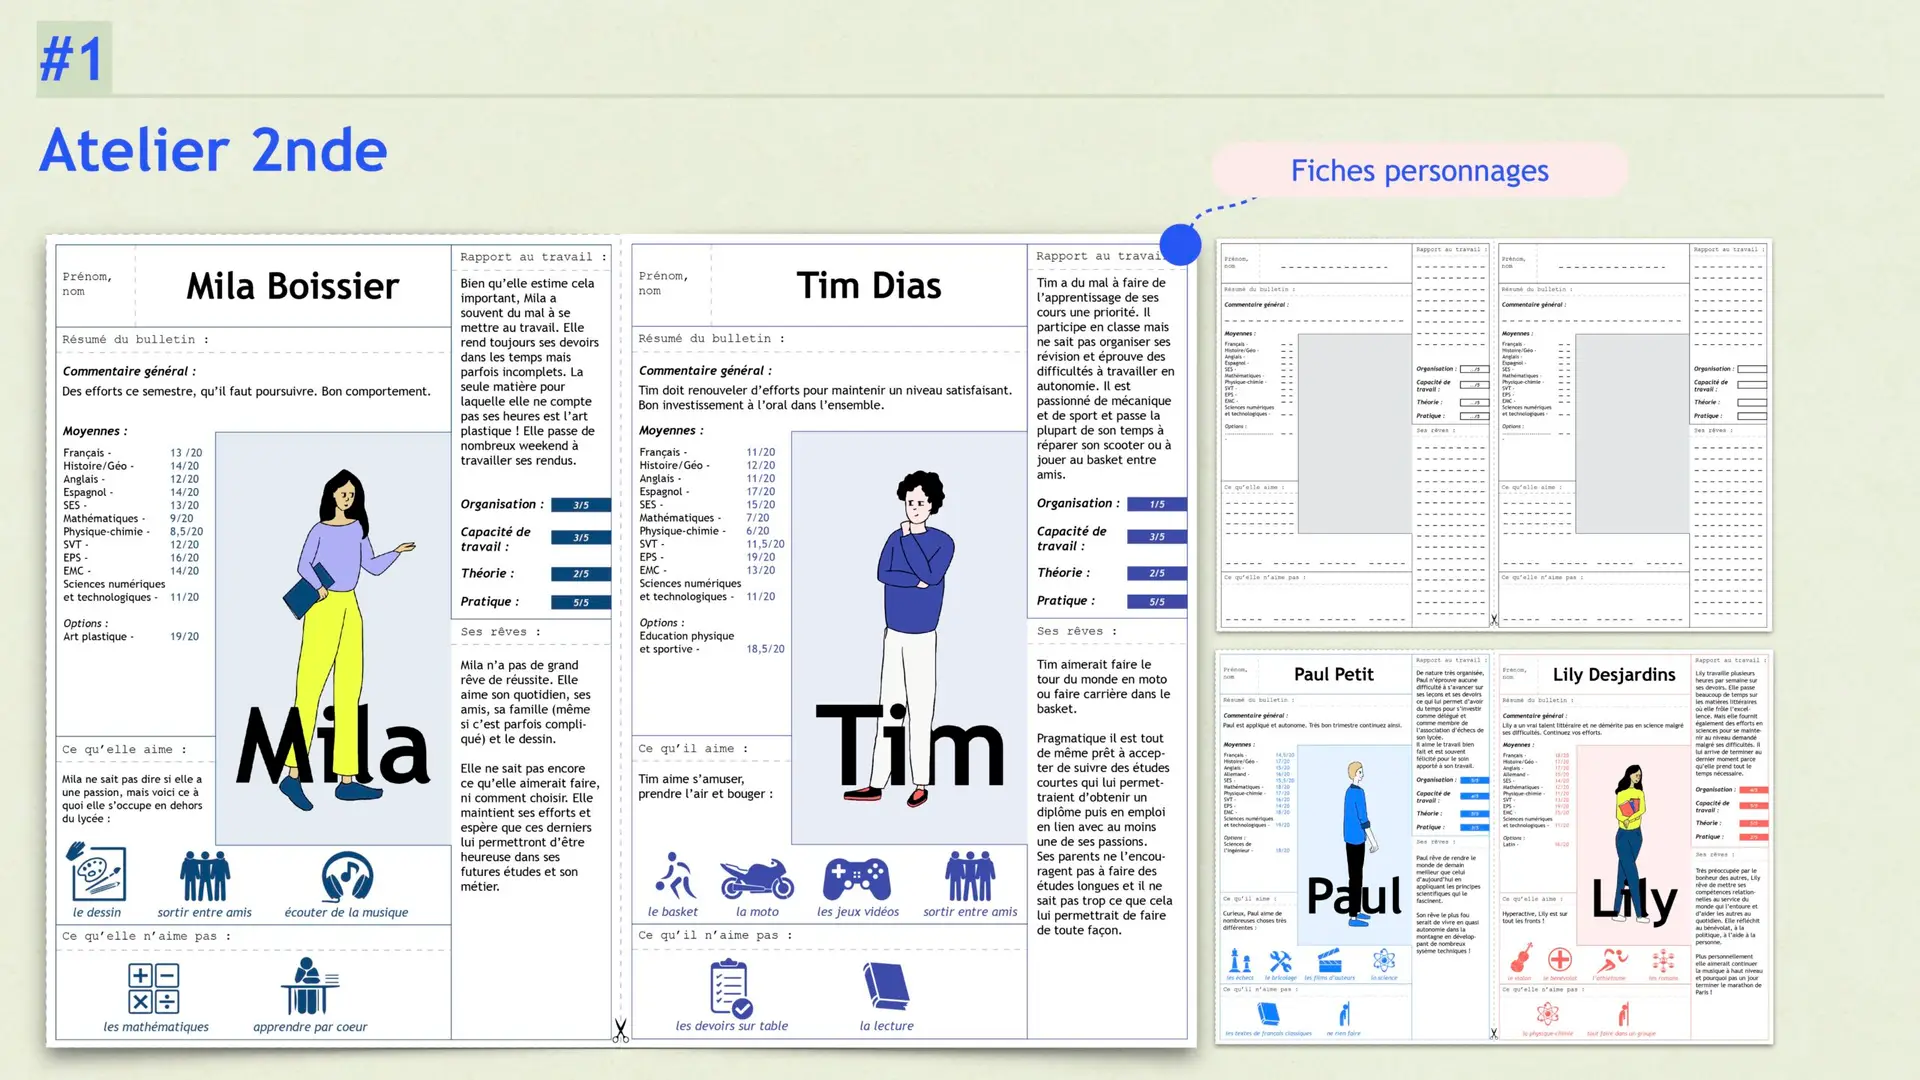Click the drawing palette icon 'le dessin'
Screen dimensions: 1920x1080
[96, 873]
